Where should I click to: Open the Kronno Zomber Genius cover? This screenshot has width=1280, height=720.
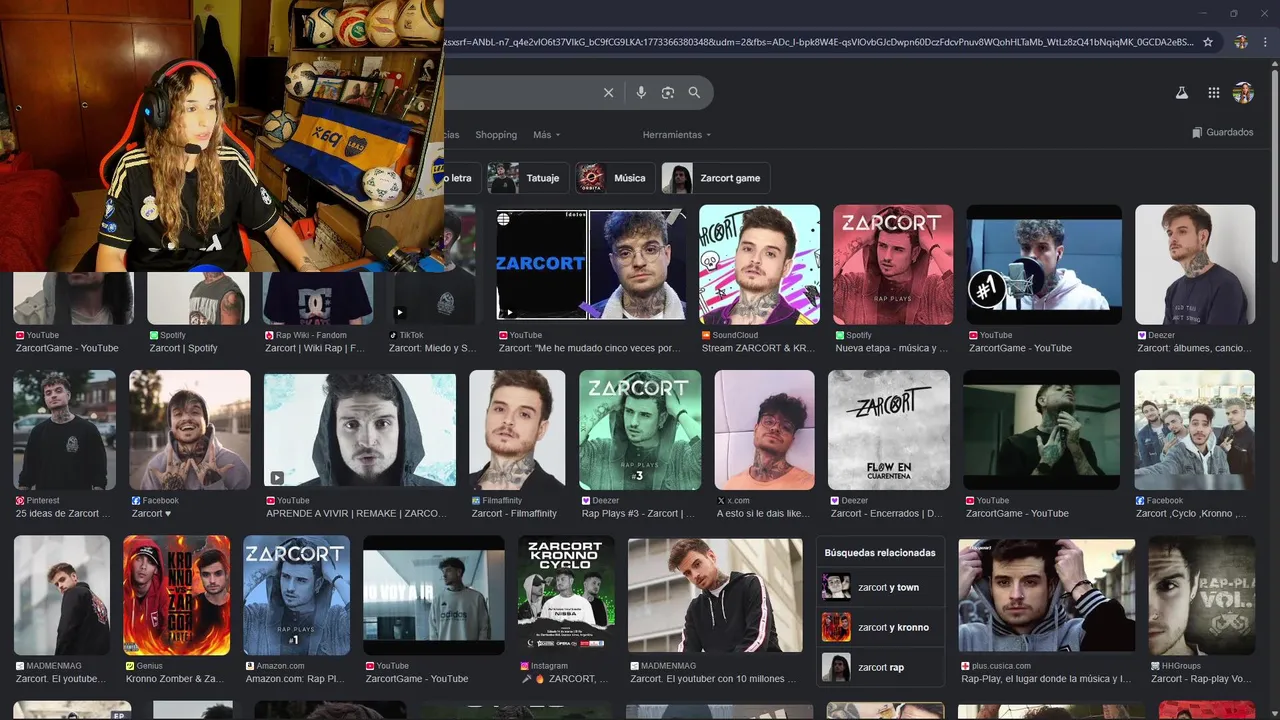coord(176,595)
